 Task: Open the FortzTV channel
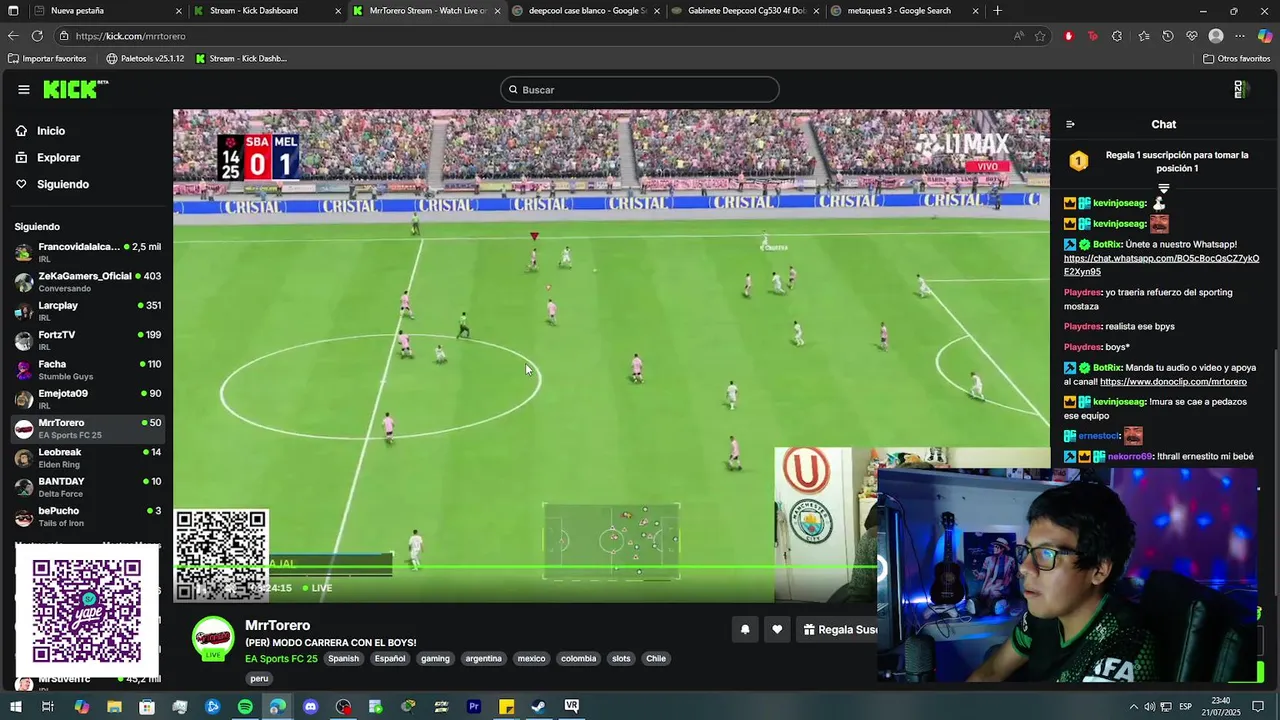[x=88, y=340]
